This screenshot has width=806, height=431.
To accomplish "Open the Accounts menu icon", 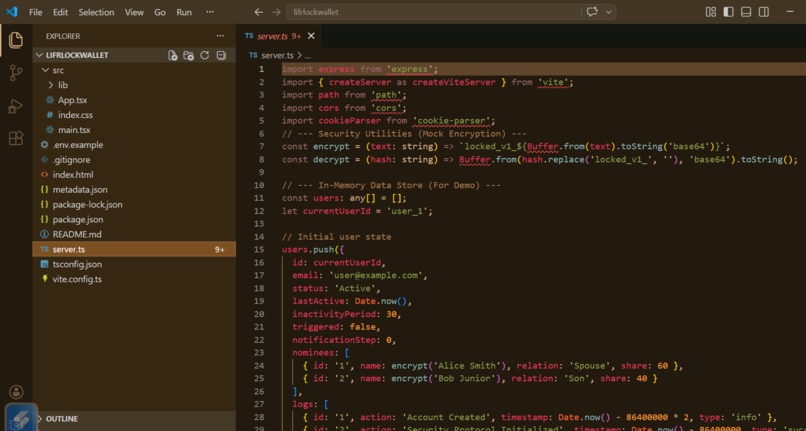I will 16,392.
